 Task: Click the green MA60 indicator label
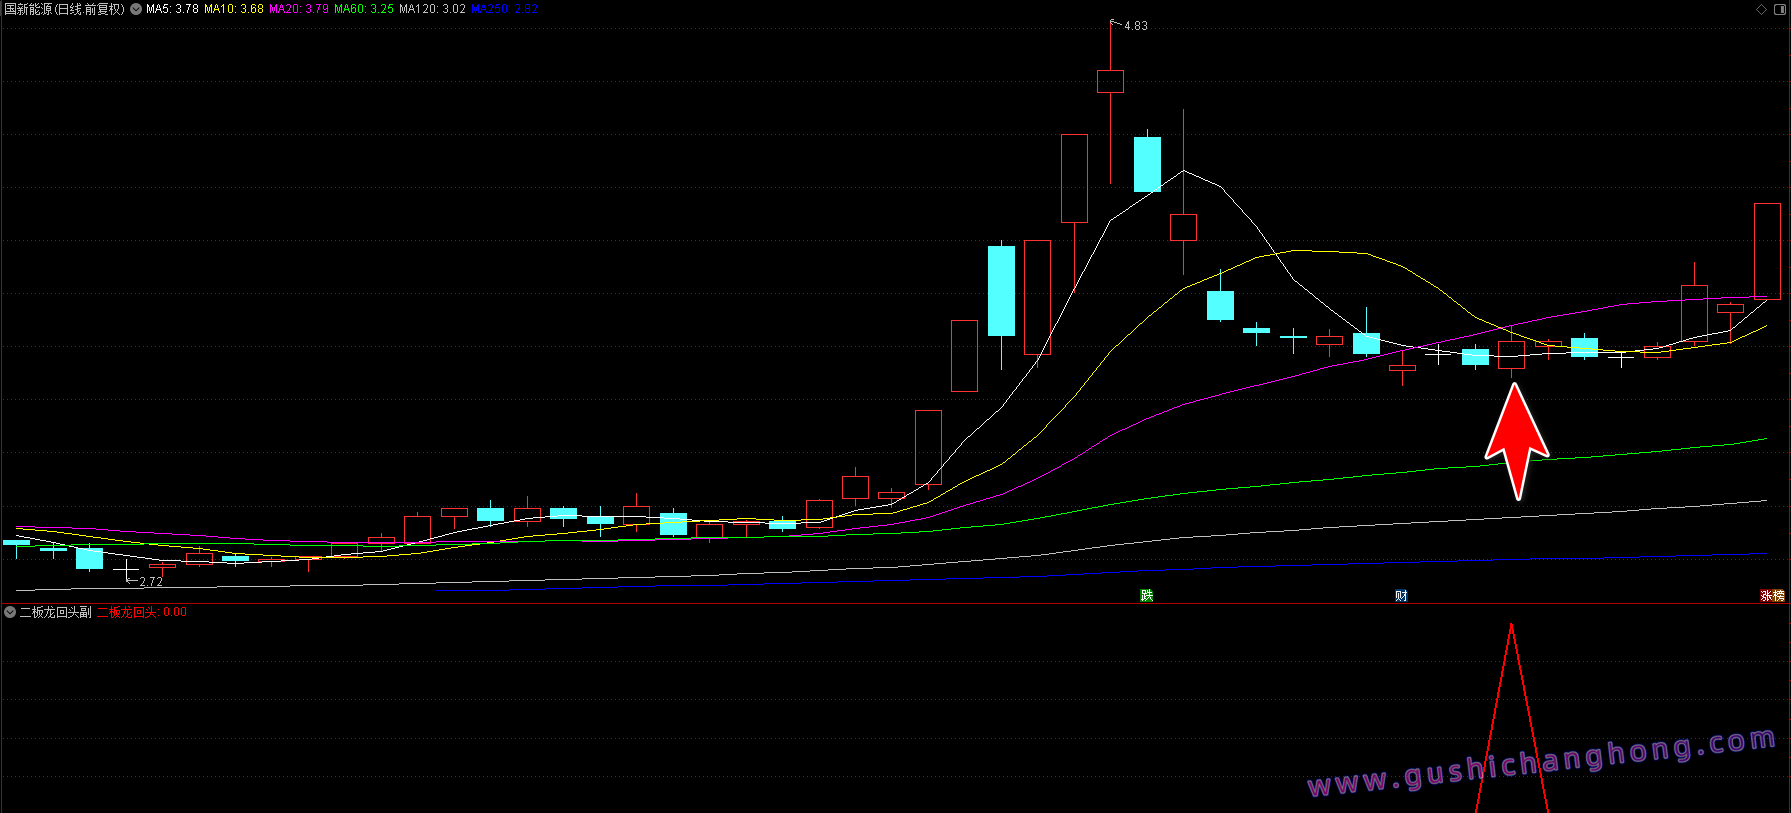(364, 9)
